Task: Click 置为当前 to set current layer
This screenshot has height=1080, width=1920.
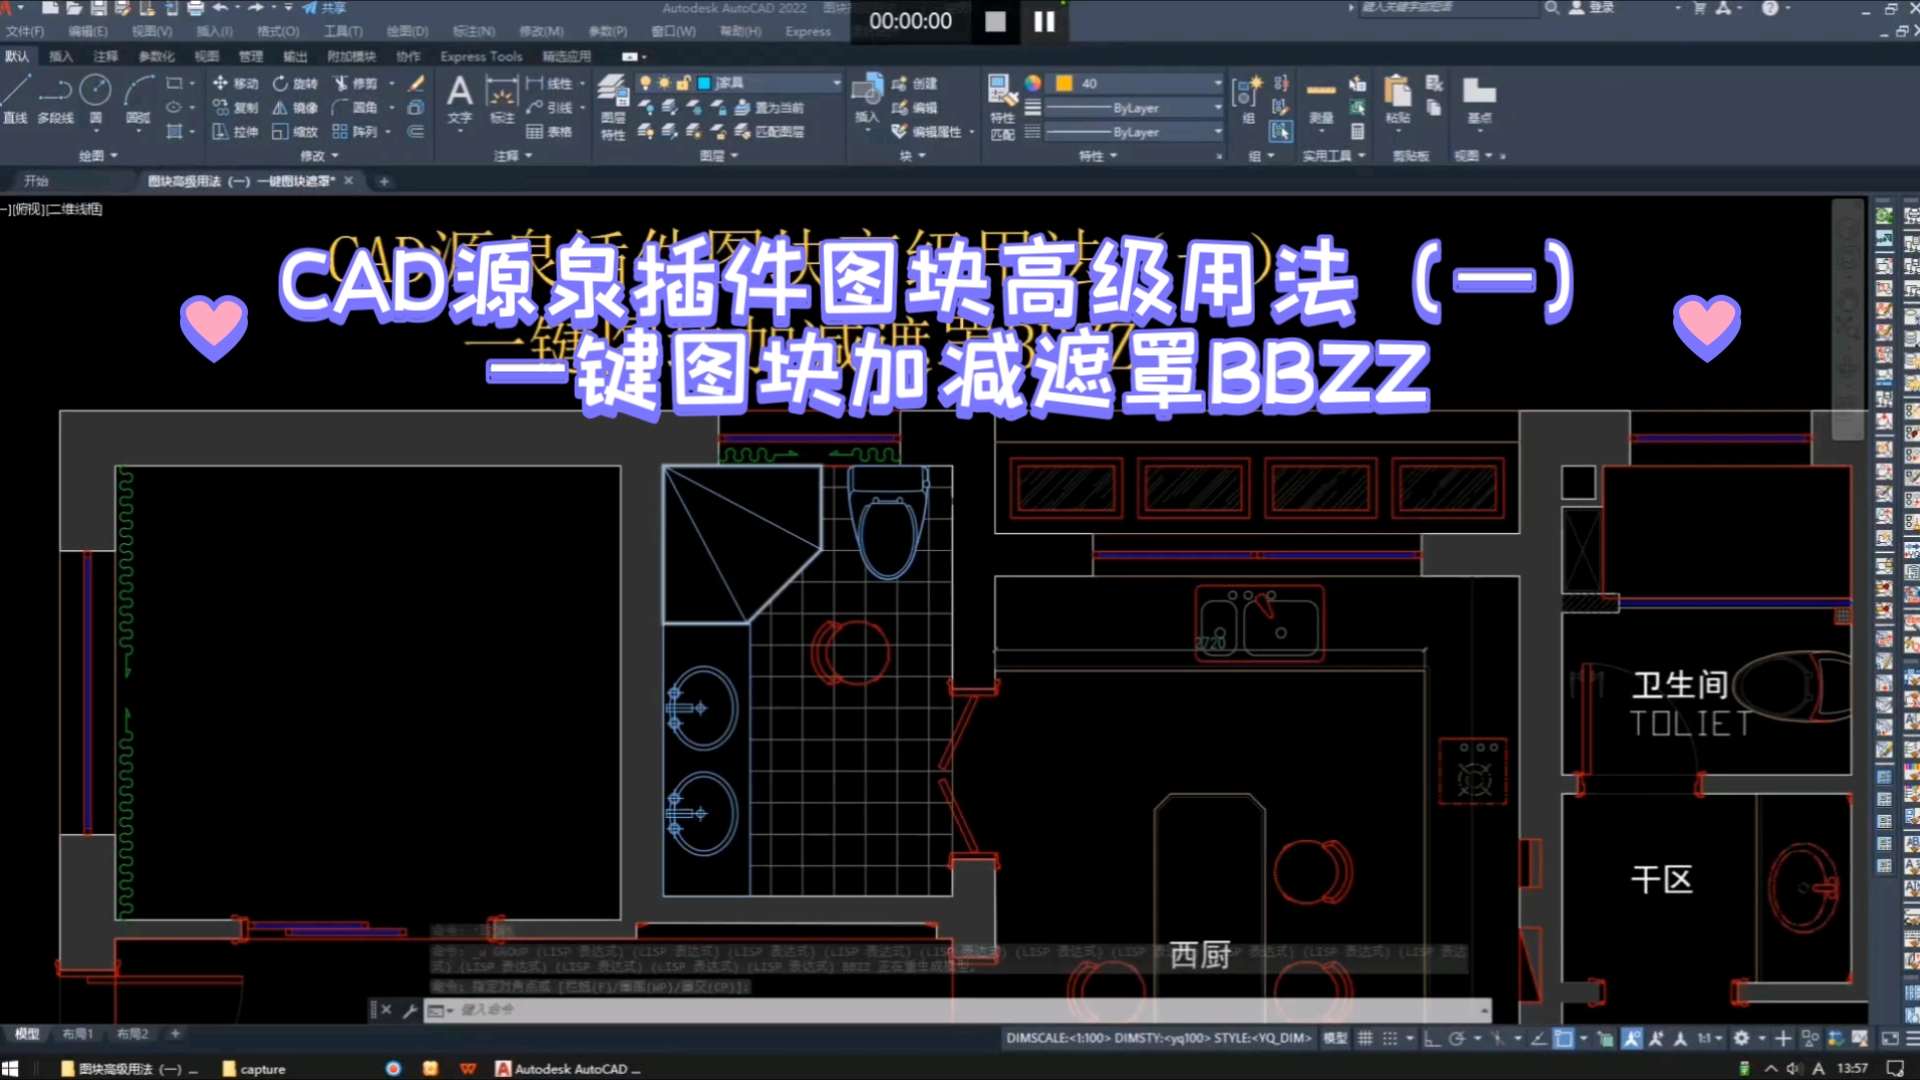Action: [779, 108]
